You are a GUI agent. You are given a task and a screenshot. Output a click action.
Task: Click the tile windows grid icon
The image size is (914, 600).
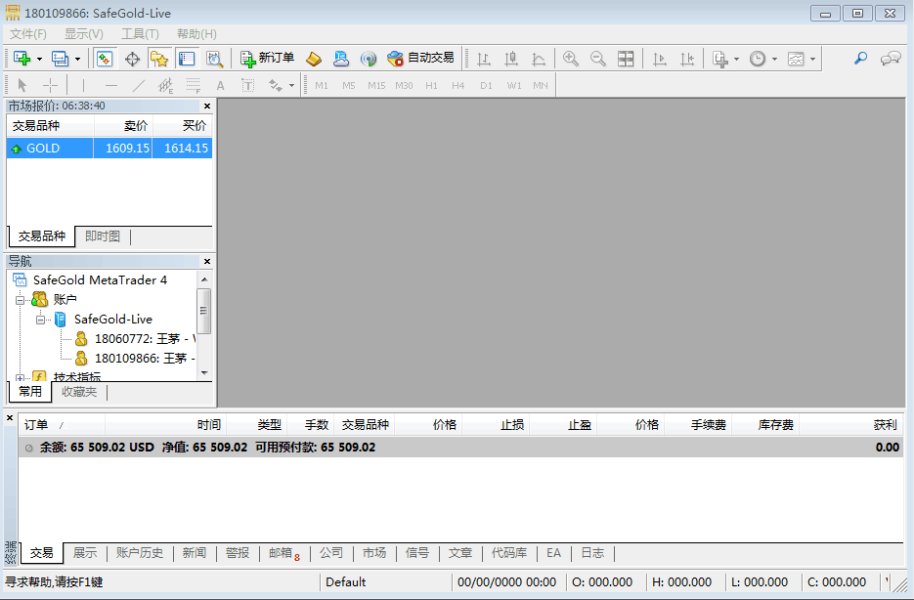(x=625, y=58)
